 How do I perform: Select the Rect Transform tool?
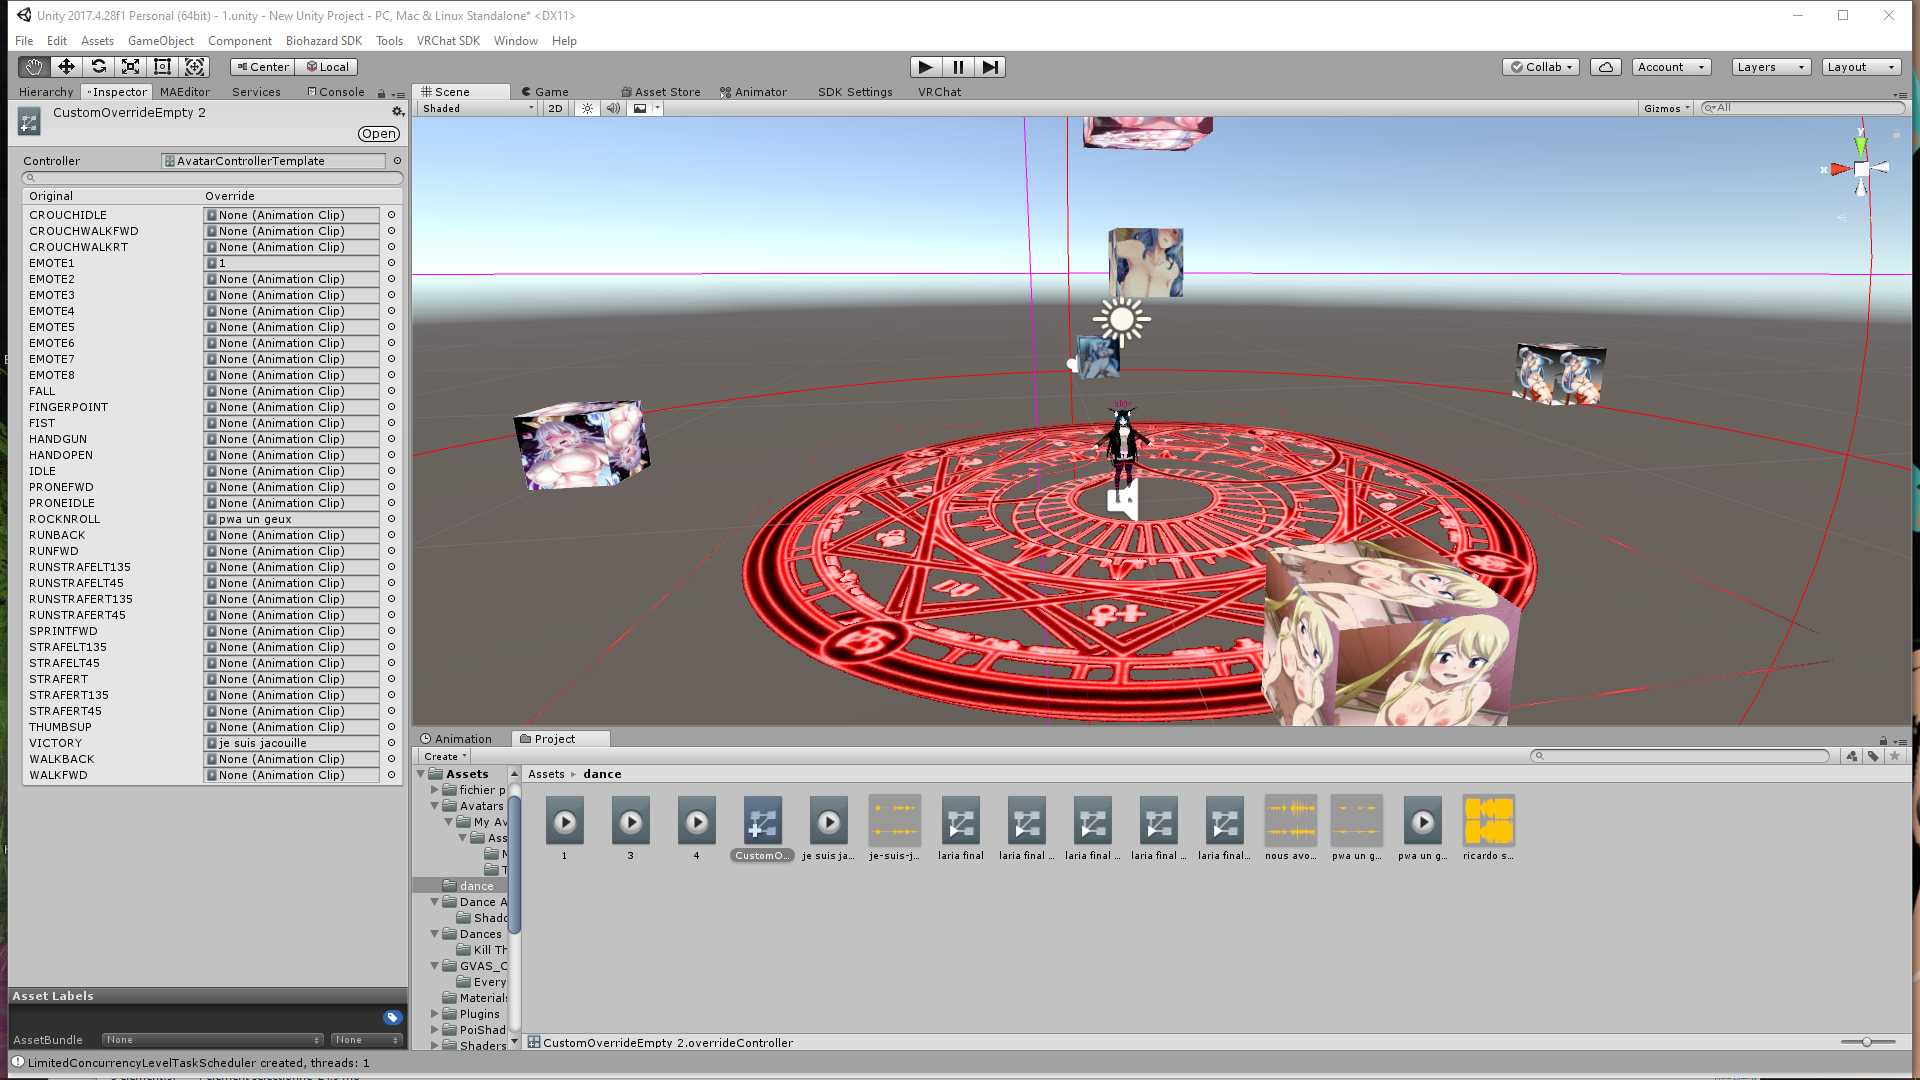point(162,67)
